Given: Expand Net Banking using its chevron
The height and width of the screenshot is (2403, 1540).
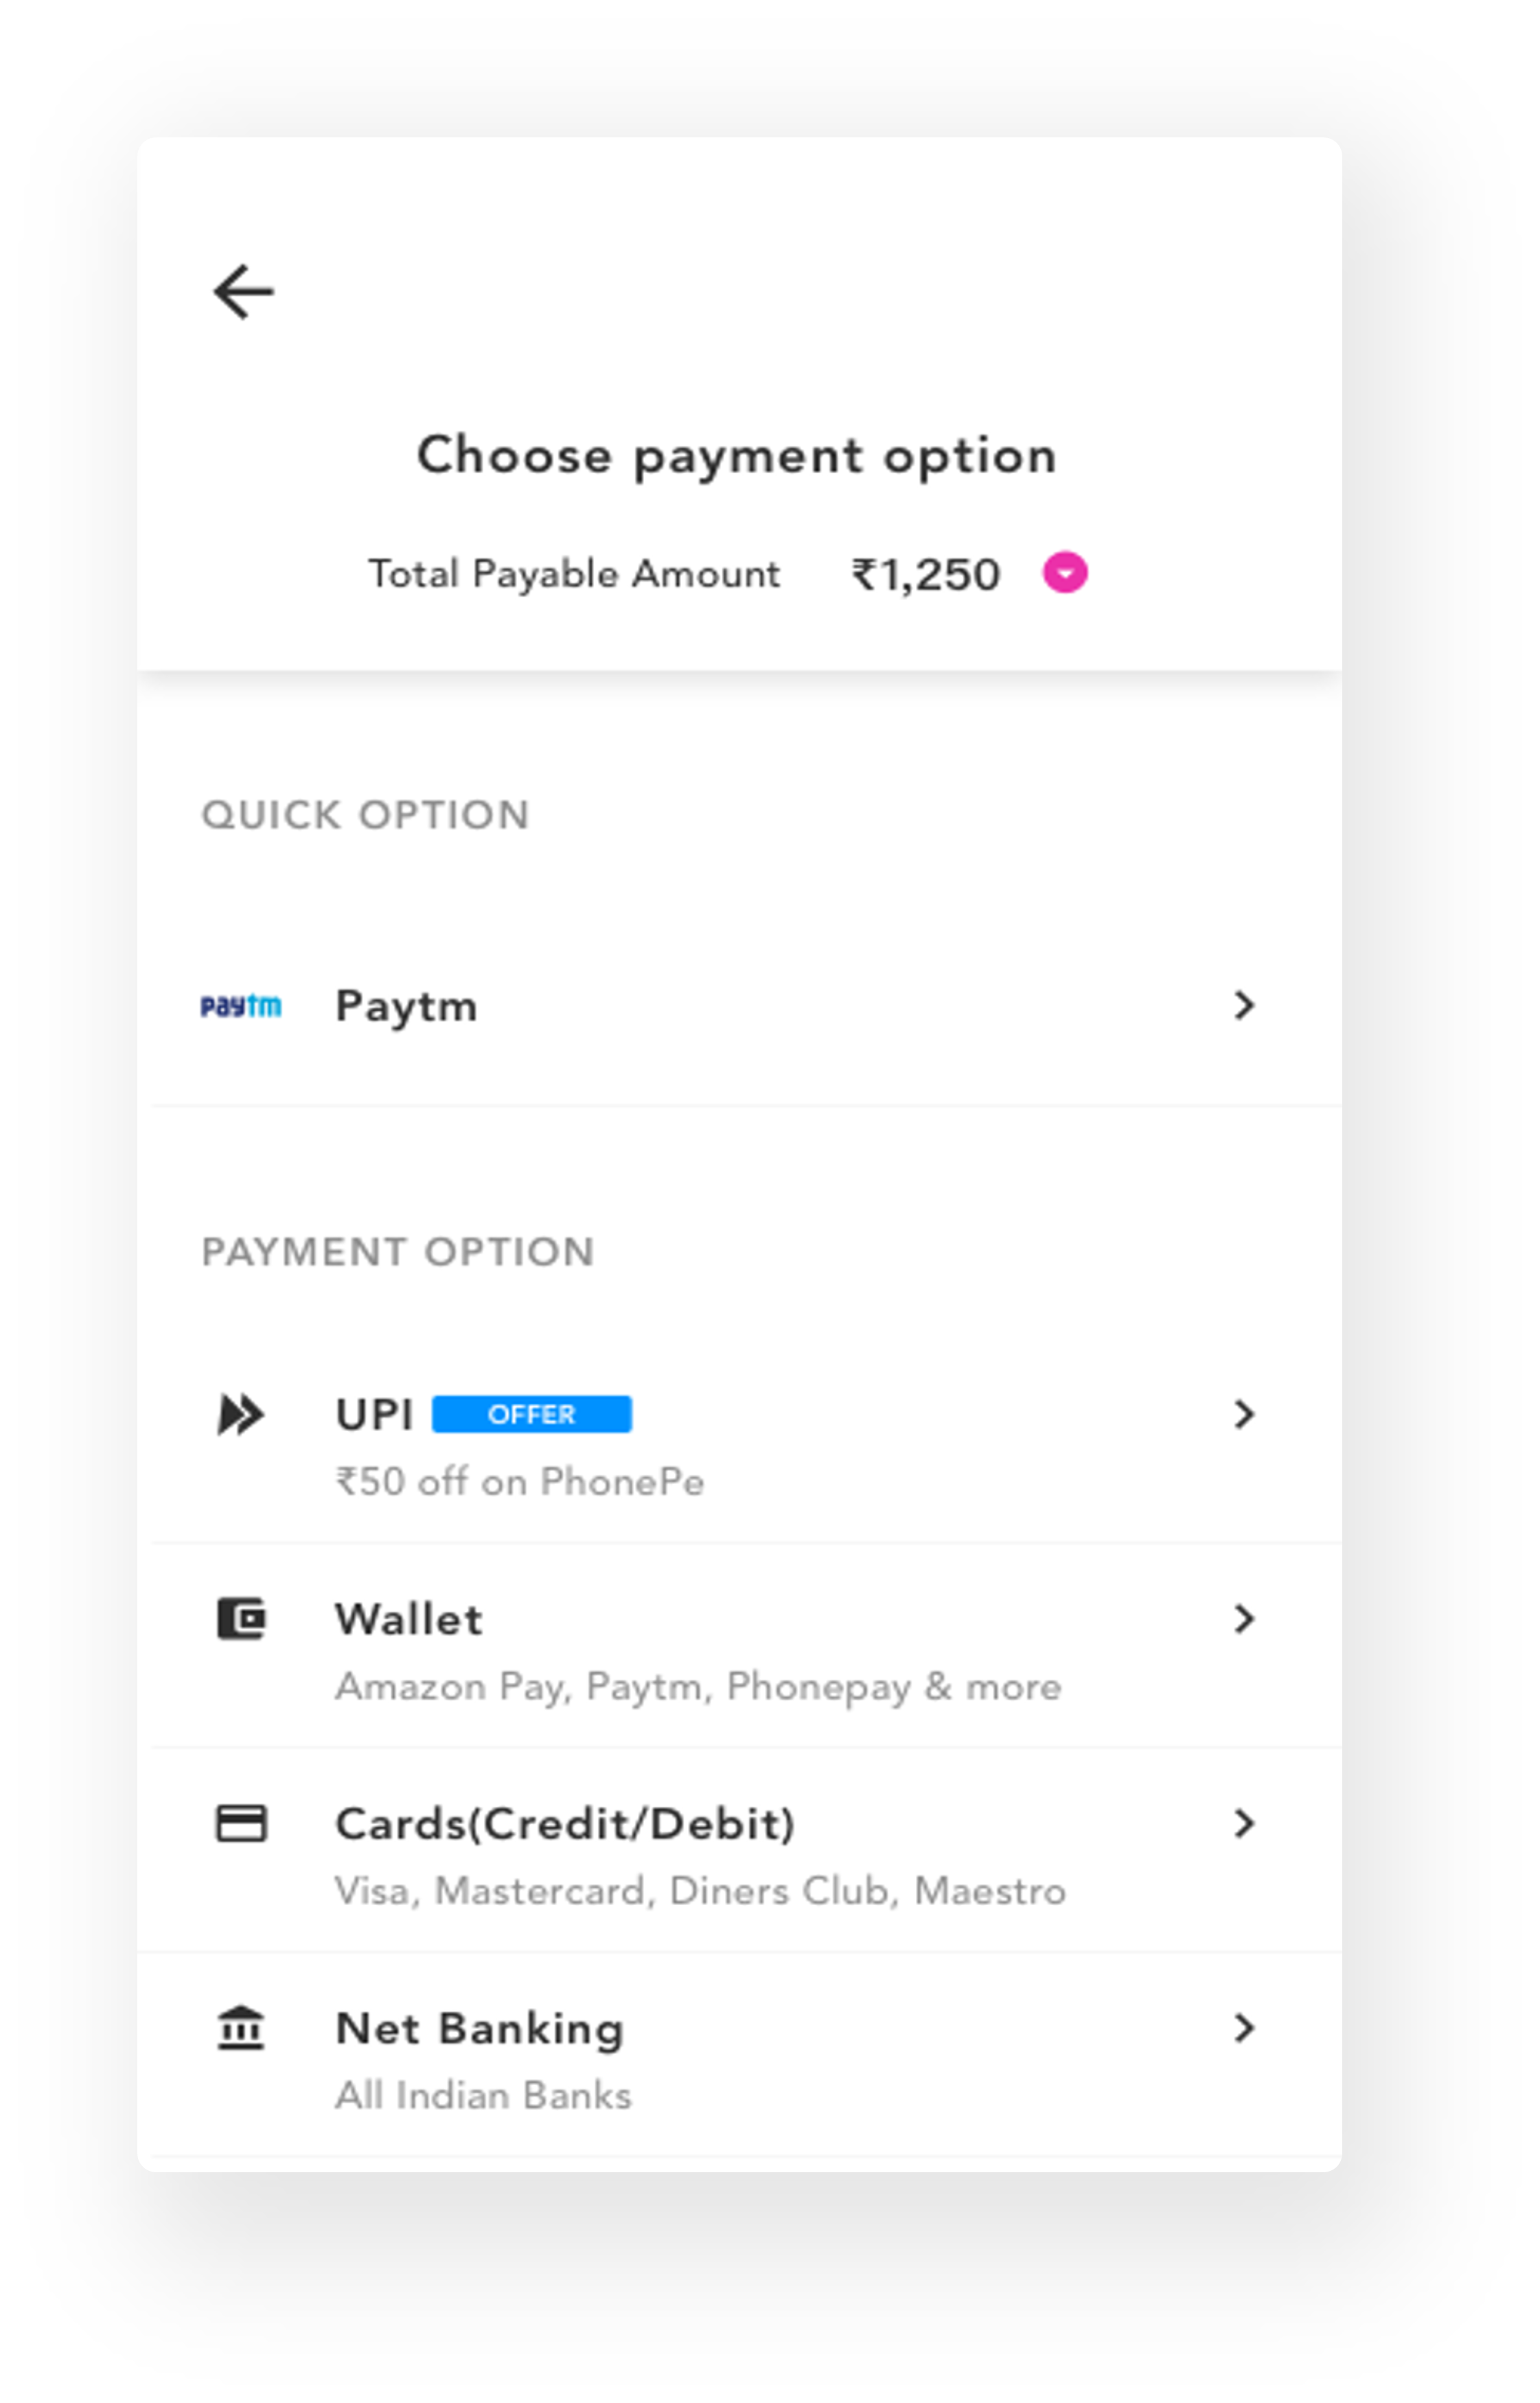Looking at the screenshot, I should [1243, 2028].
